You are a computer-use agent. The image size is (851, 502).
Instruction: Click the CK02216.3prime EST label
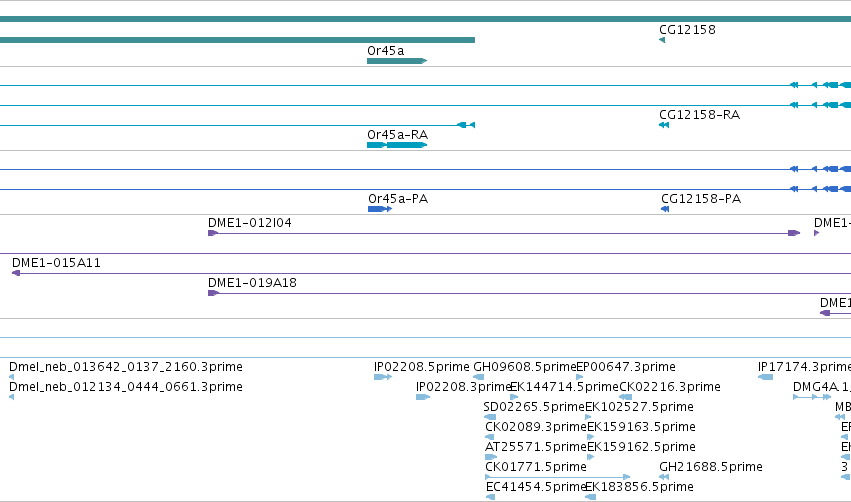click(670, 387)
